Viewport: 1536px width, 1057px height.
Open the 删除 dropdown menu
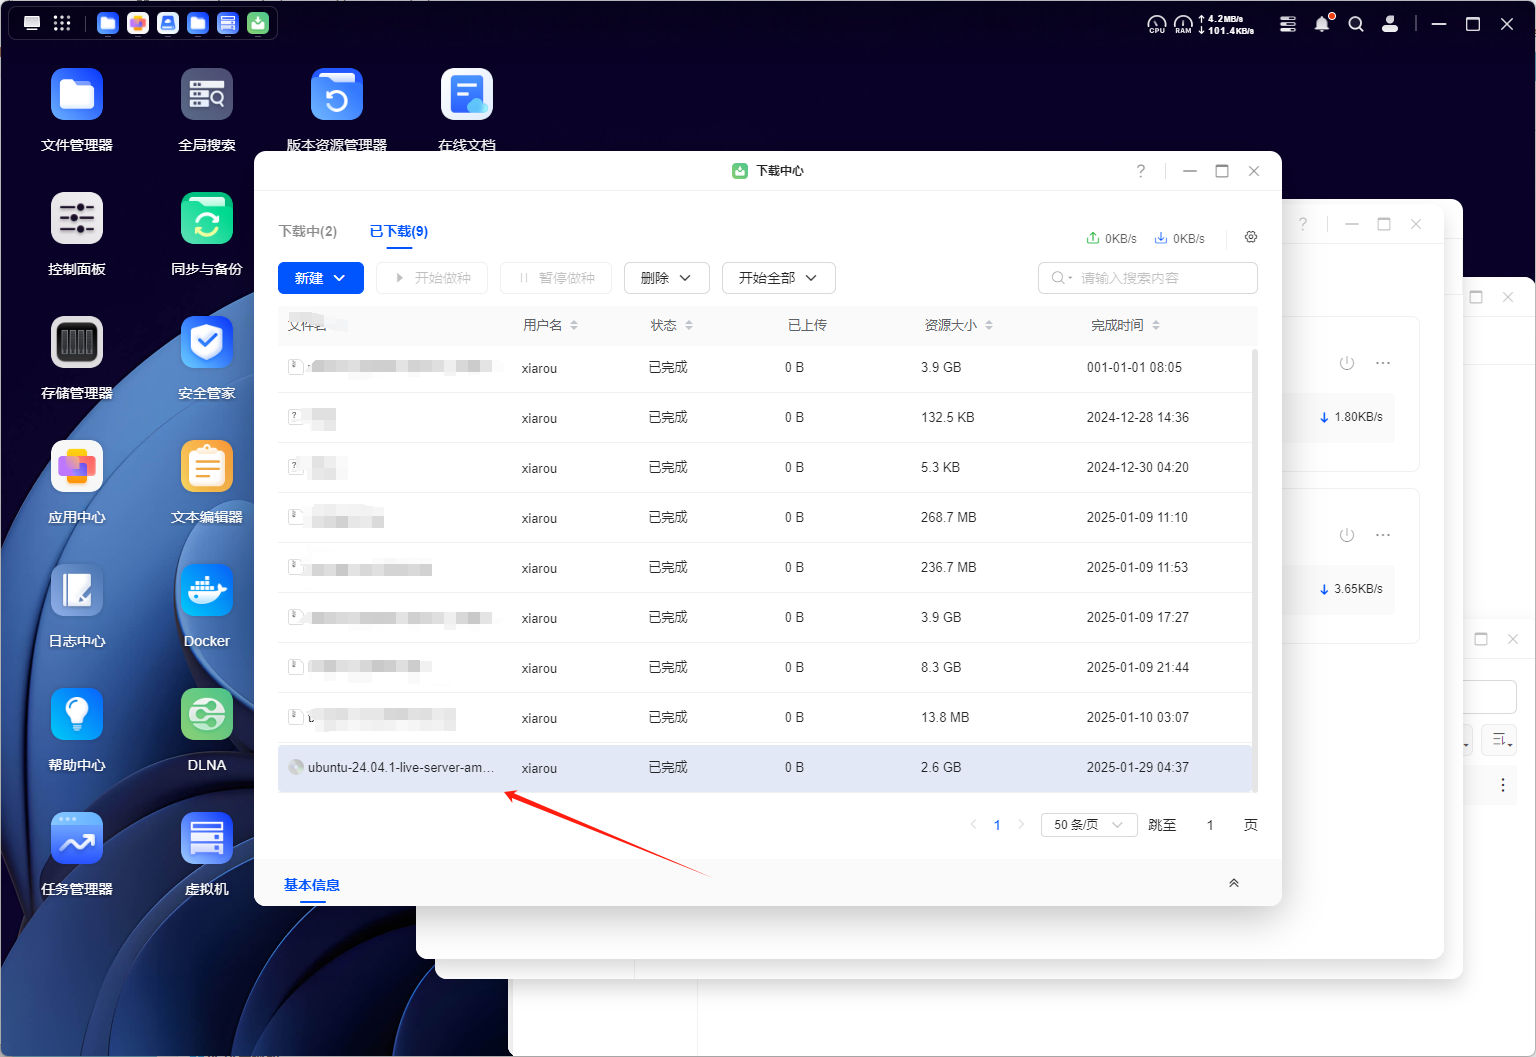pyautogui.click(x=666, y=278)
